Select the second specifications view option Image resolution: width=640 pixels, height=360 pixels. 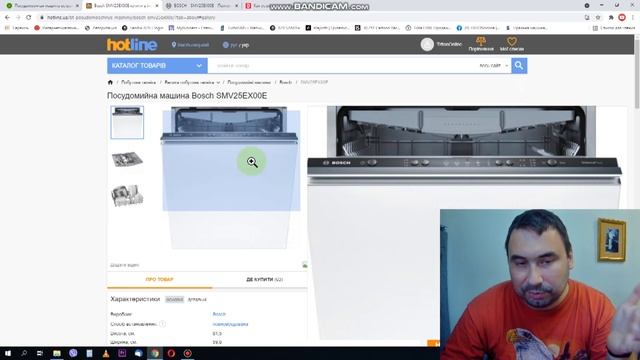197,300
